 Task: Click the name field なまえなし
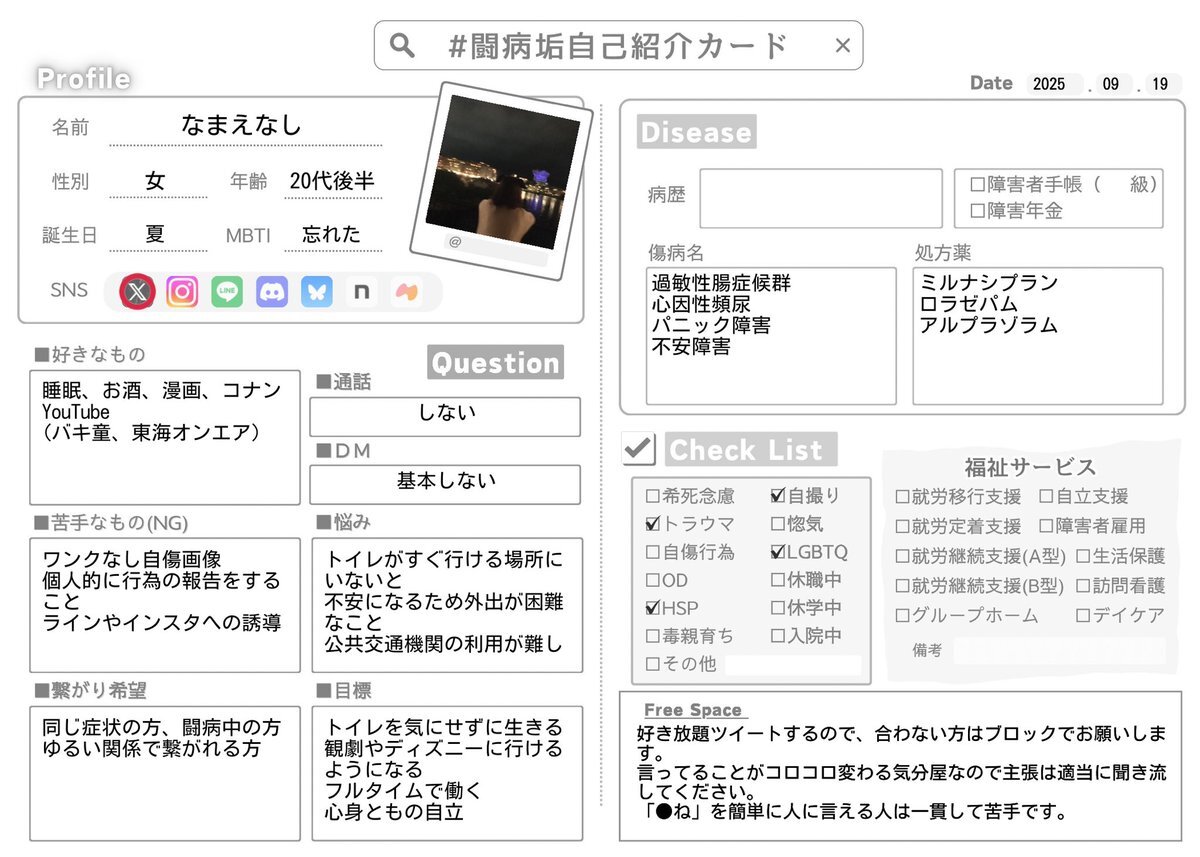(x=241, y=126)
